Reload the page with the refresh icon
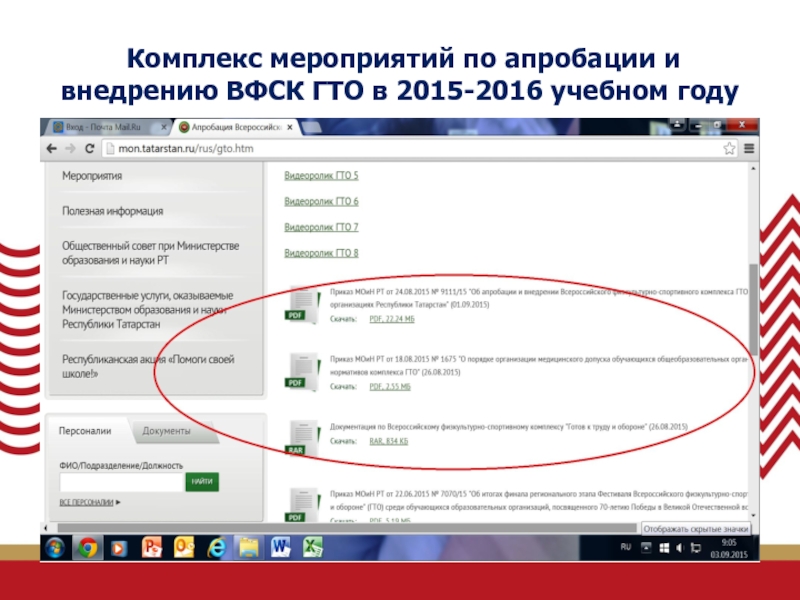 tap(89, 148)
